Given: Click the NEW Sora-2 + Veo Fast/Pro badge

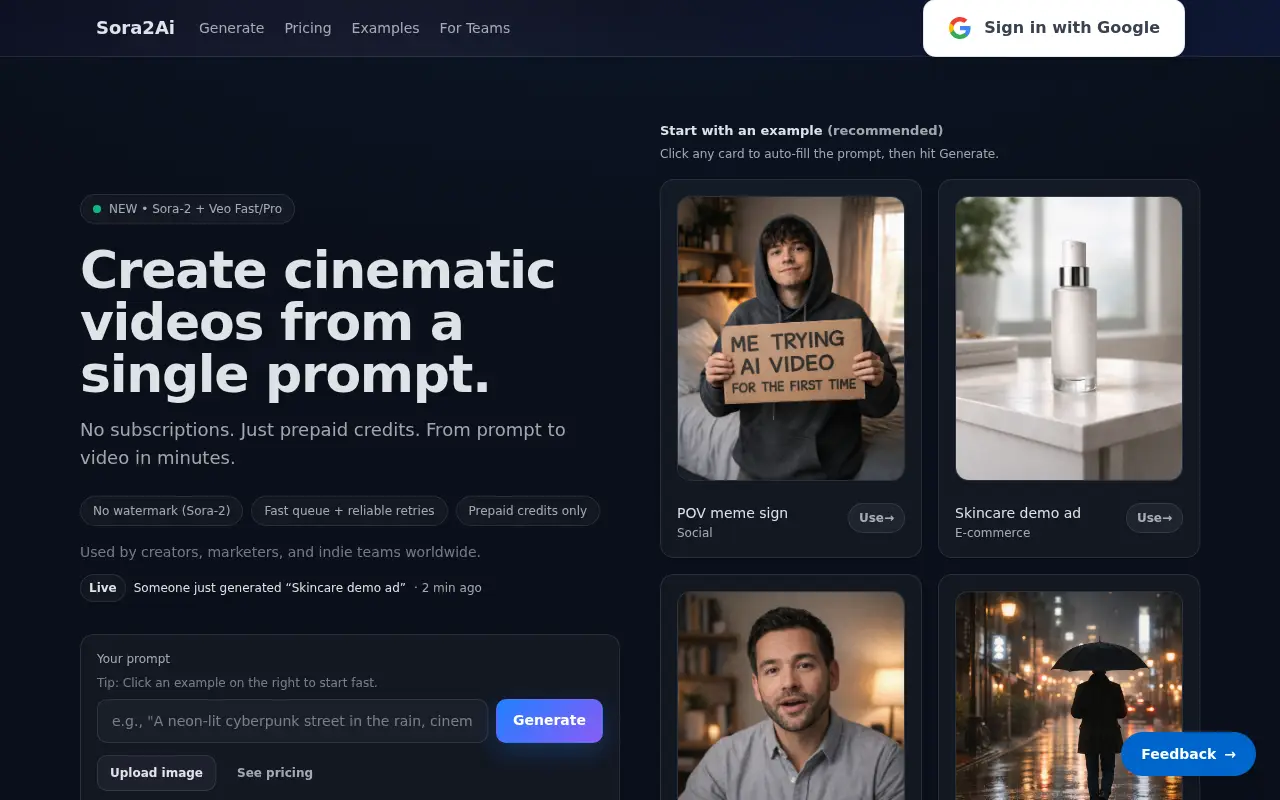Looking at the screenshot, I should click(187, 209).
